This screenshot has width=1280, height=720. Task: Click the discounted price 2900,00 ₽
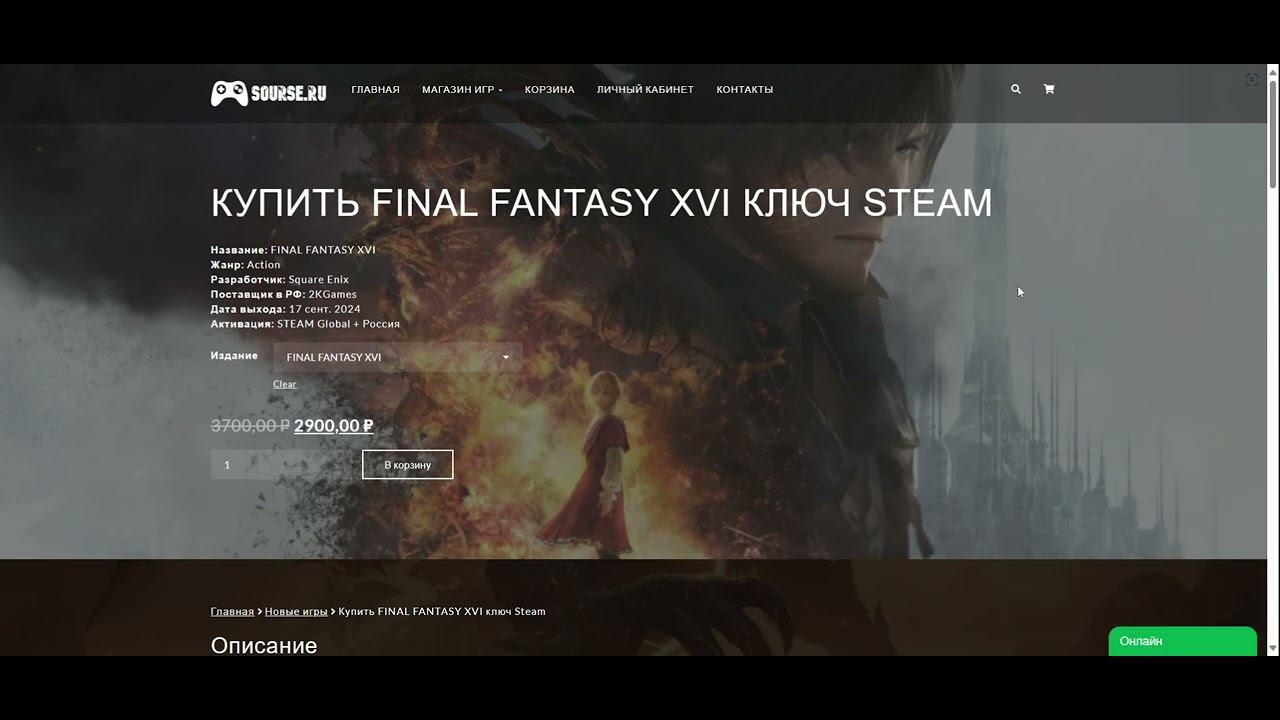point(334,426)
